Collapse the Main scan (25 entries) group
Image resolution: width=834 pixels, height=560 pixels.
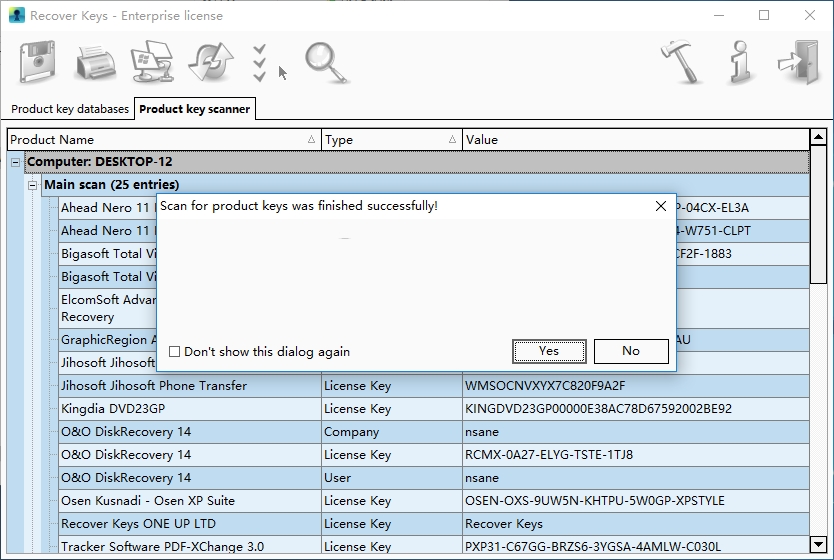pyautogui.click(x=32, y=185)
